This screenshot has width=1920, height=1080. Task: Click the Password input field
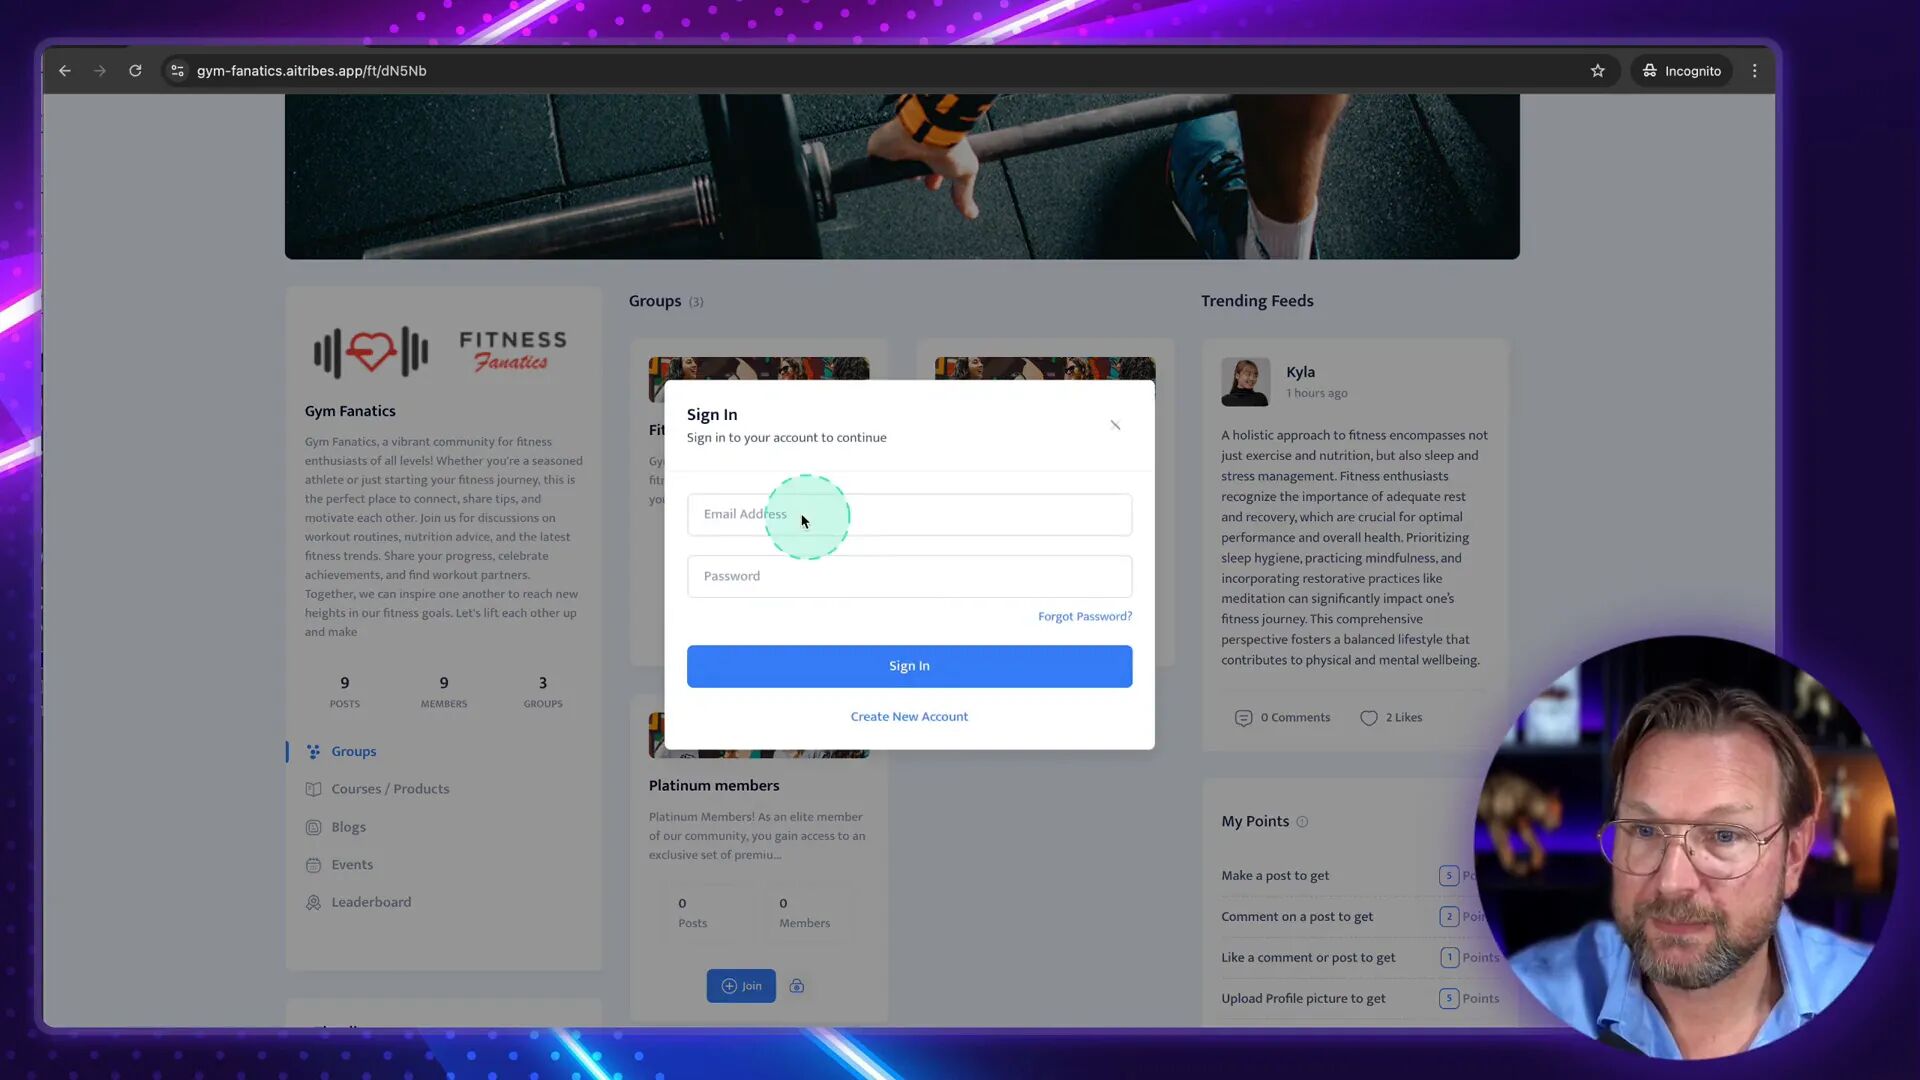[x=909, y=575]
